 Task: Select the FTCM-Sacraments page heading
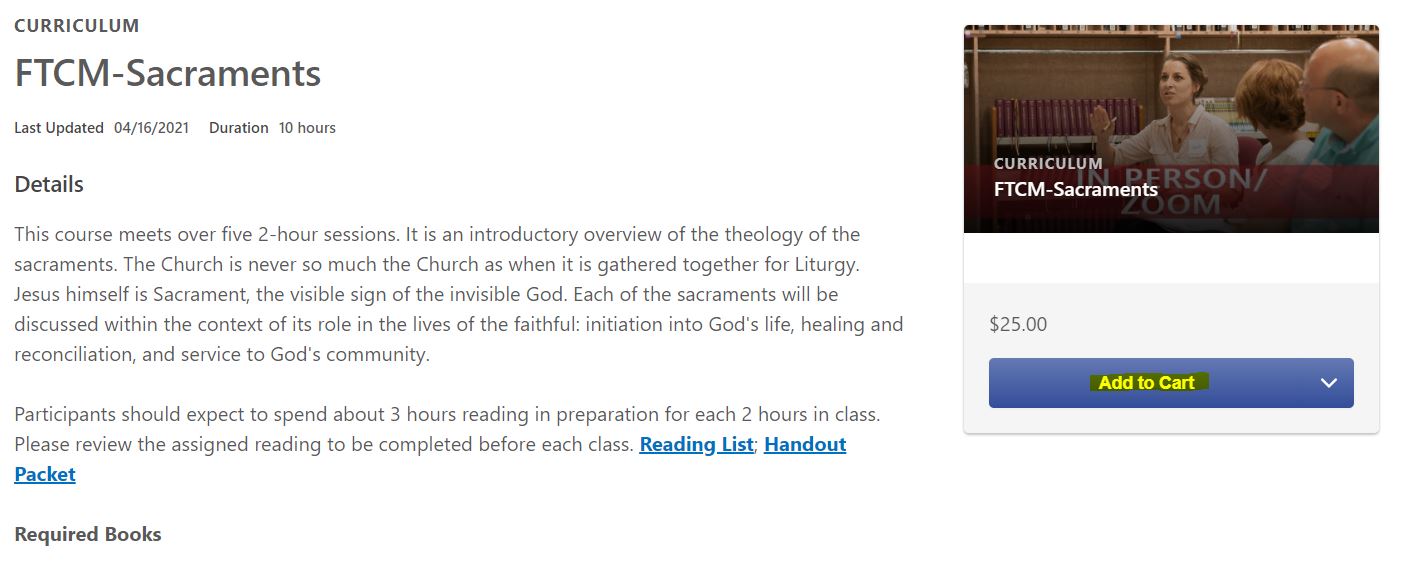168,74
